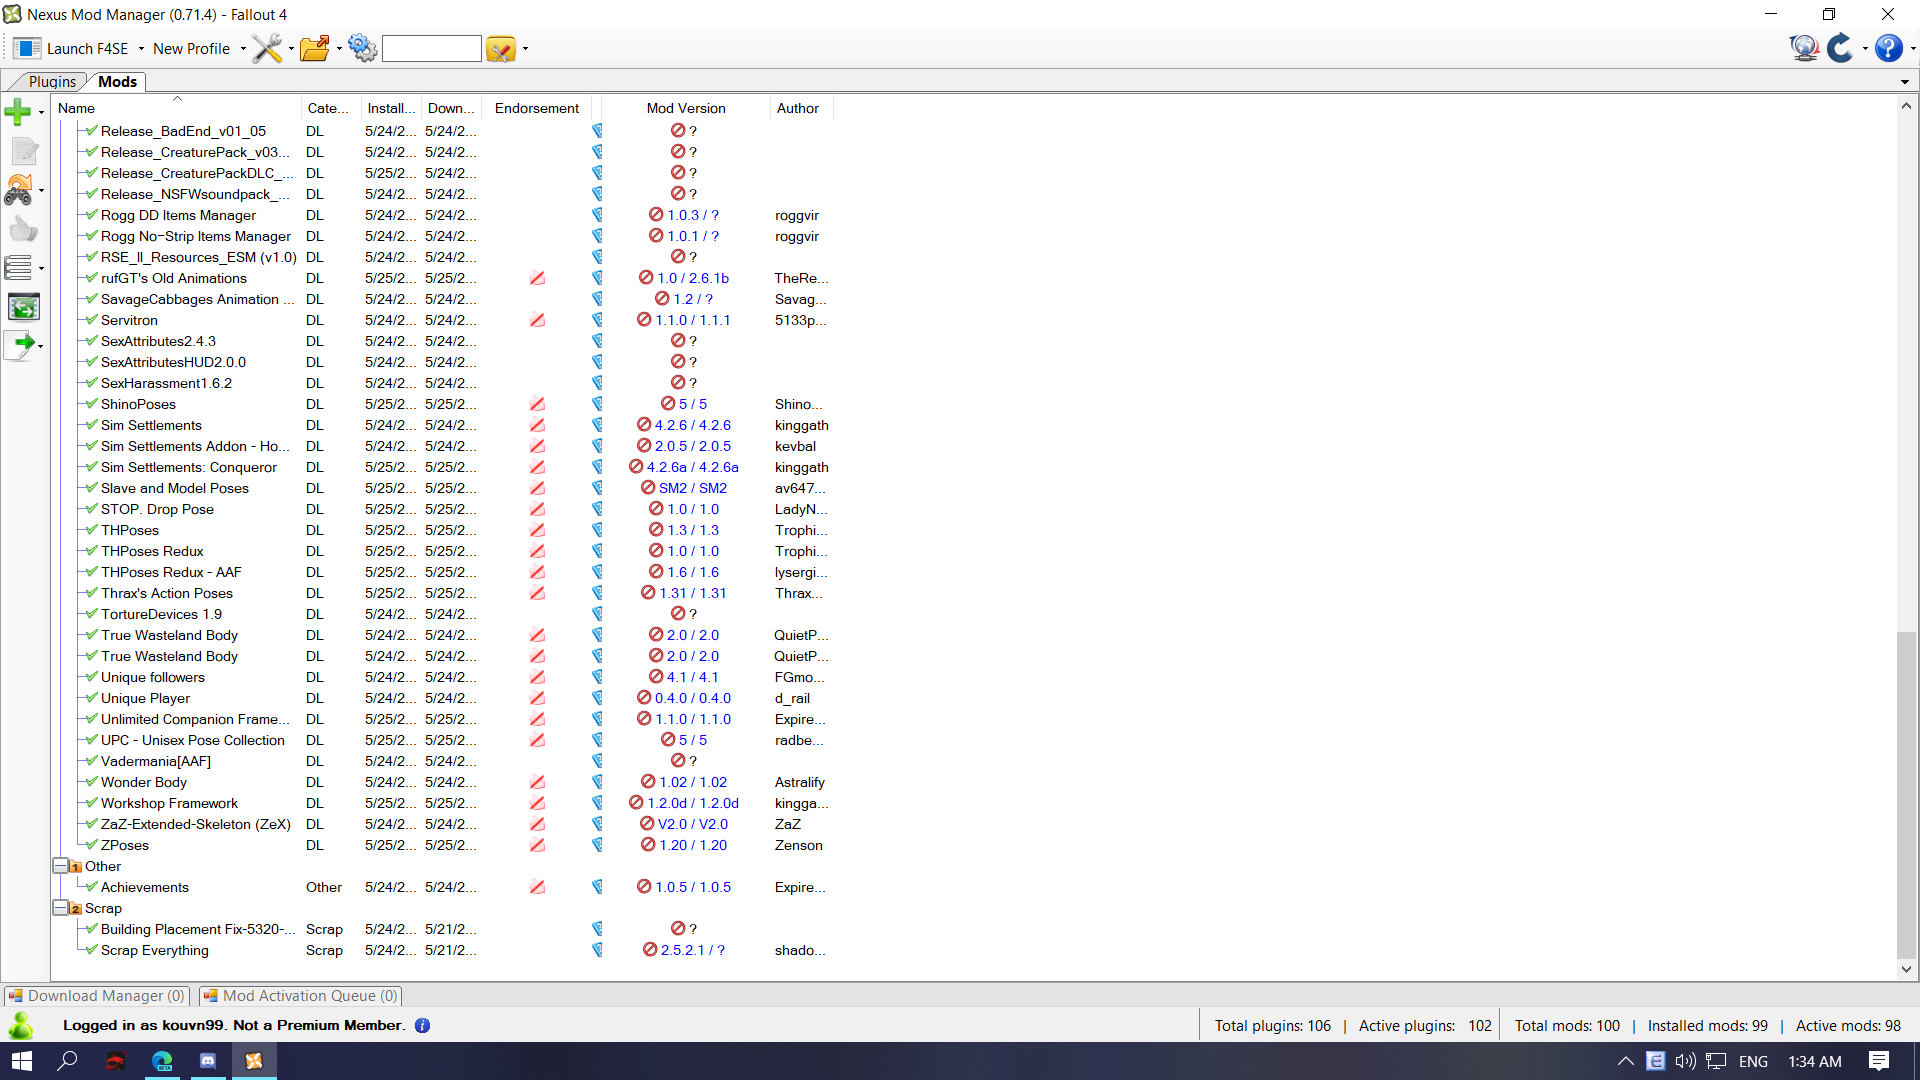Toggle the checkmark for Achievements mod
The height and width of the screenshot is (1080, 1920).
91,887
